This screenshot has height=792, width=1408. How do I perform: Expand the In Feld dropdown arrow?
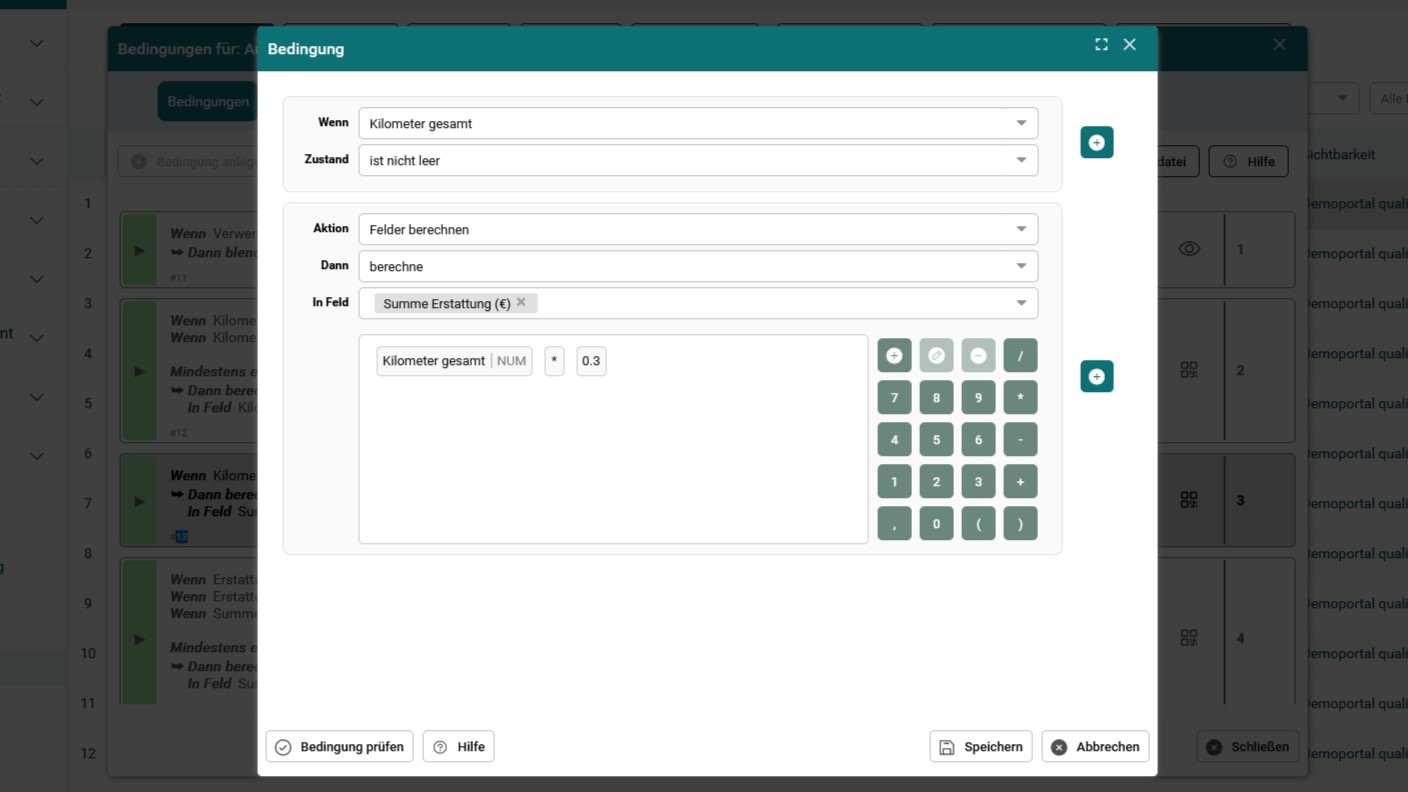pos(1021,303)
